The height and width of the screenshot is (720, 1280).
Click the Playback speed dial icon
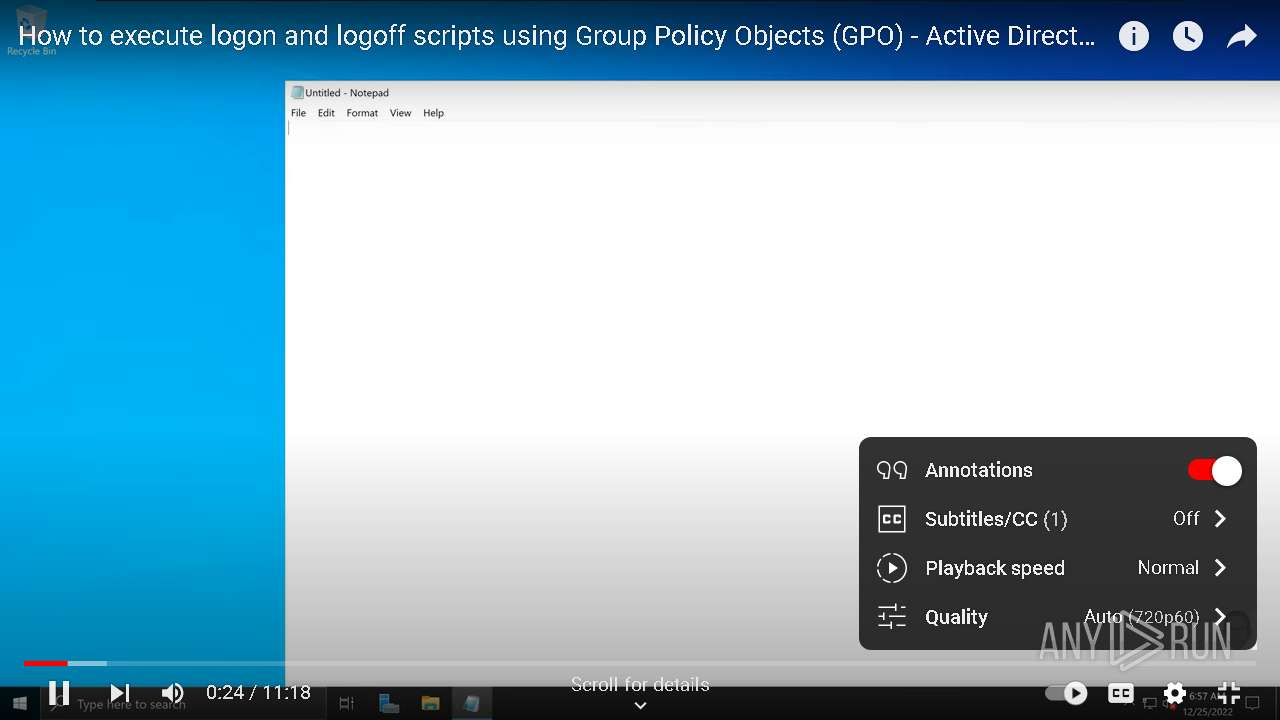point(891,568)
